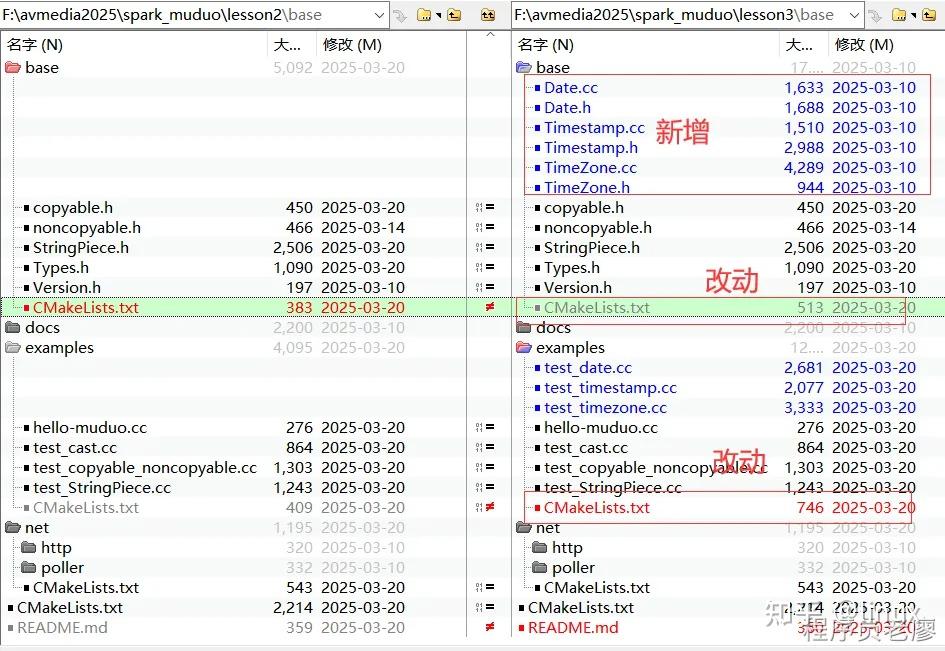Click the up-one-level icon on right toolbar
This screenshot has width=945, height=651.
point(930,14)
